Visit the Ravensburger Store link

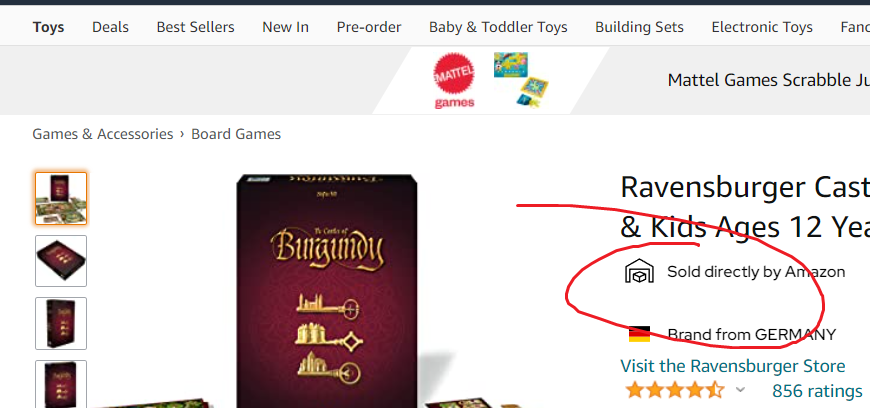[x=733, y=366]
